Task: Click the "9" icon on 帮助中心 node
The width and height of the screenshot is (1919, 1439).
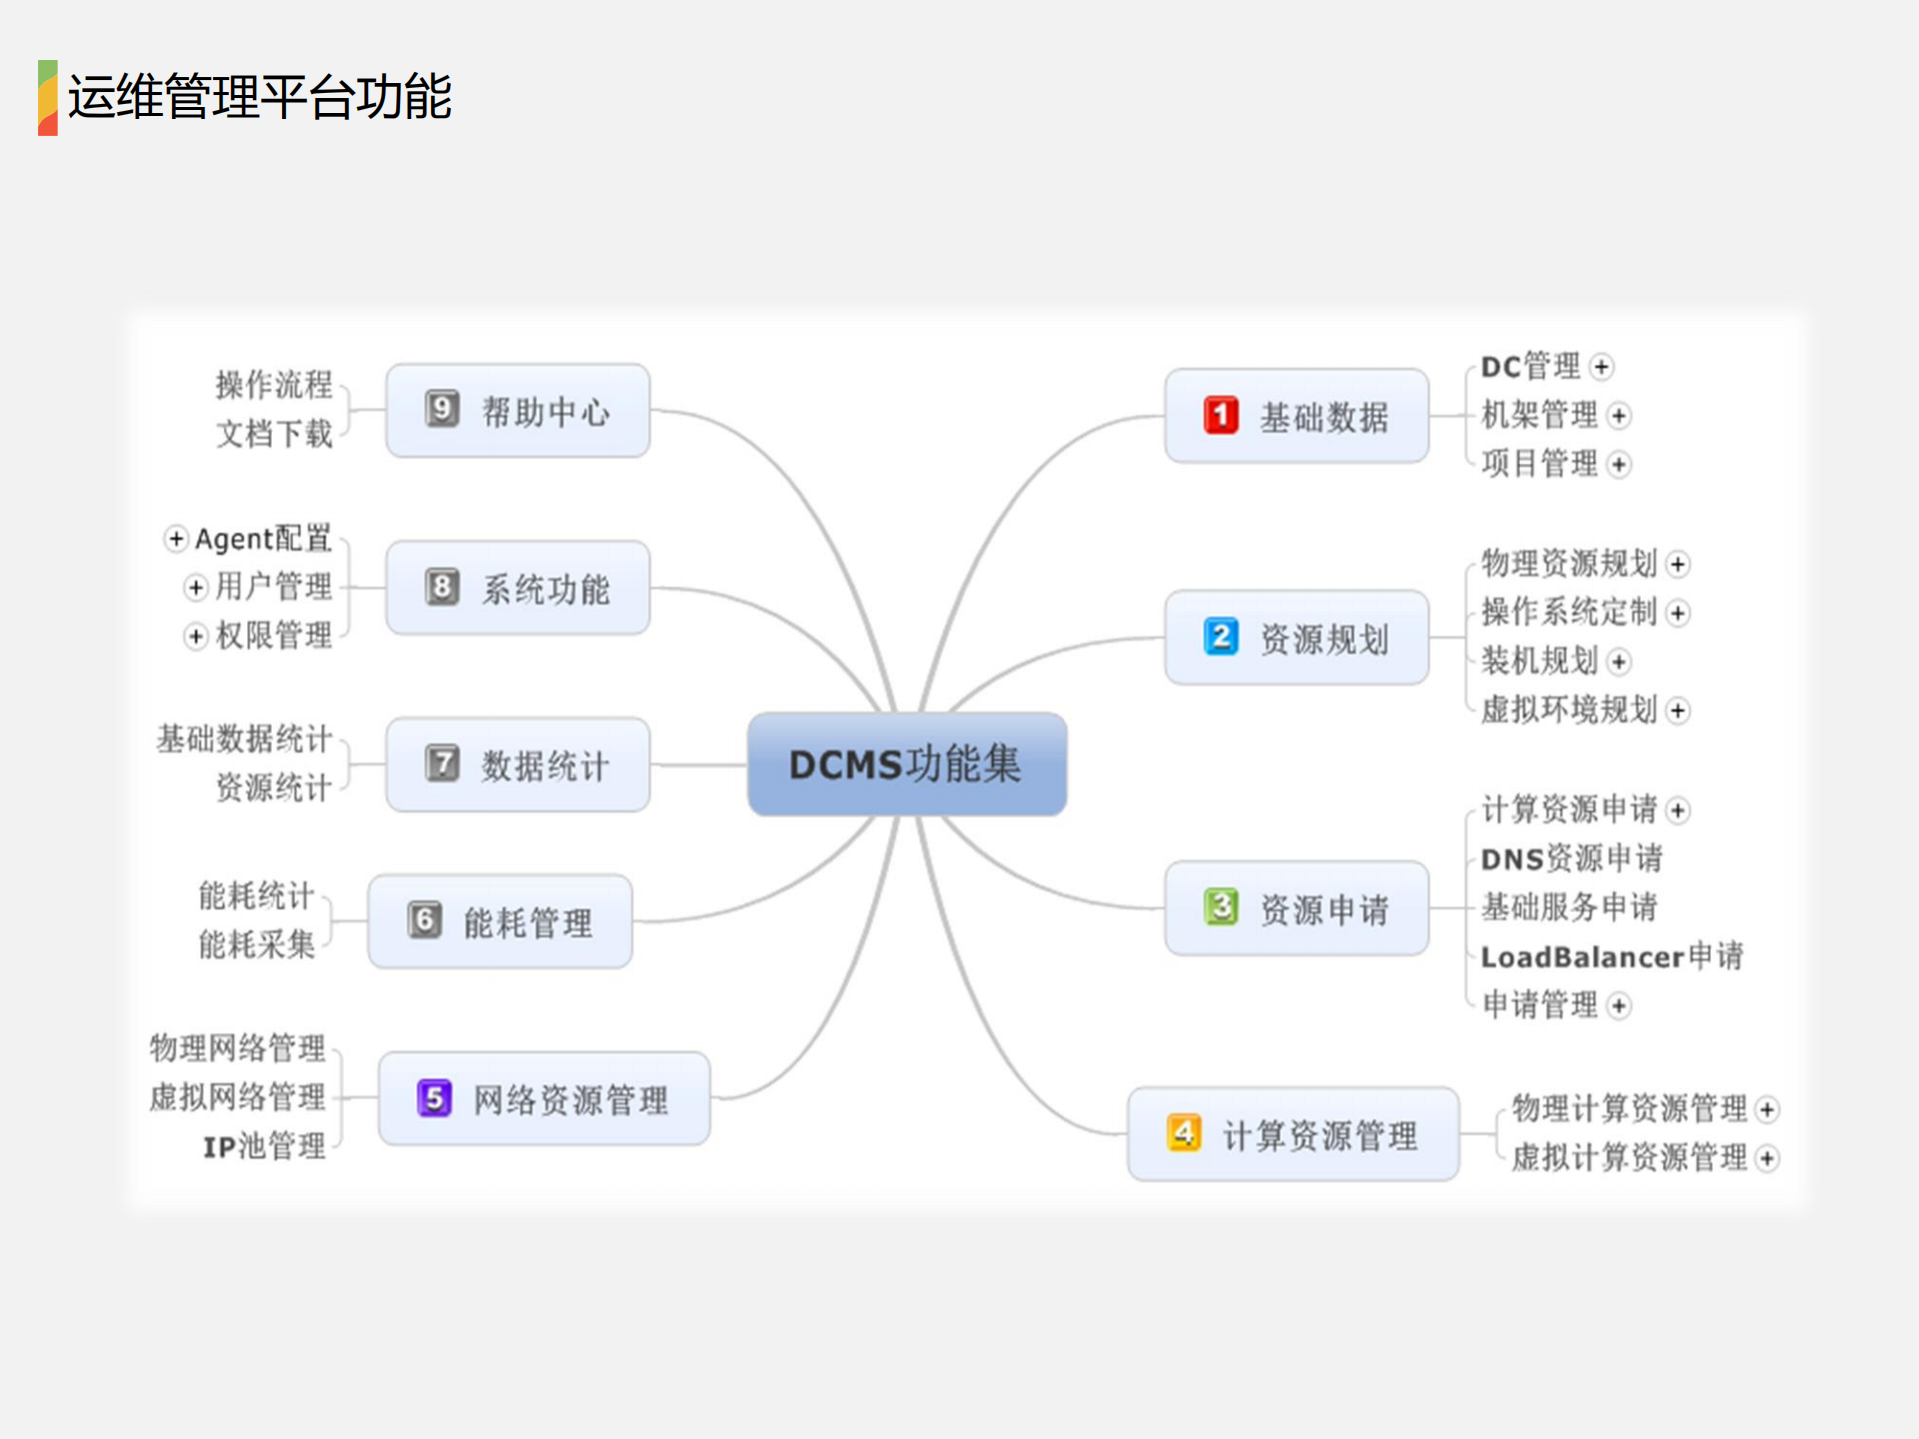Action: click(x=441, y=410)
